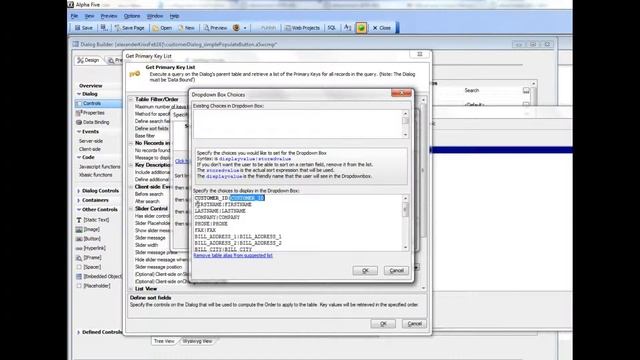Click the [Button] control icon
Viewport: 640px width, 360px height.
[79, 238]
